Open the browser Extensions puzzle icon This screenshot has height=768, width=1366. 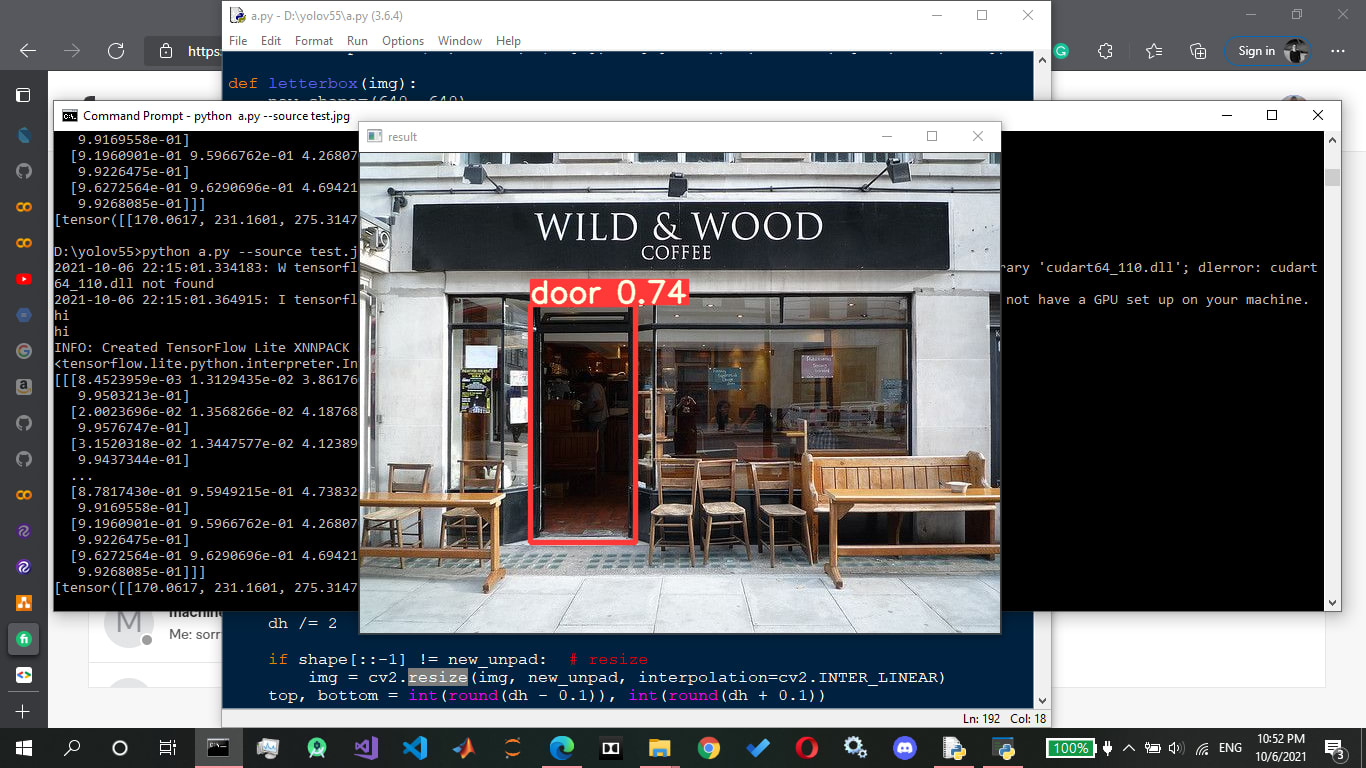[1105, 51]
